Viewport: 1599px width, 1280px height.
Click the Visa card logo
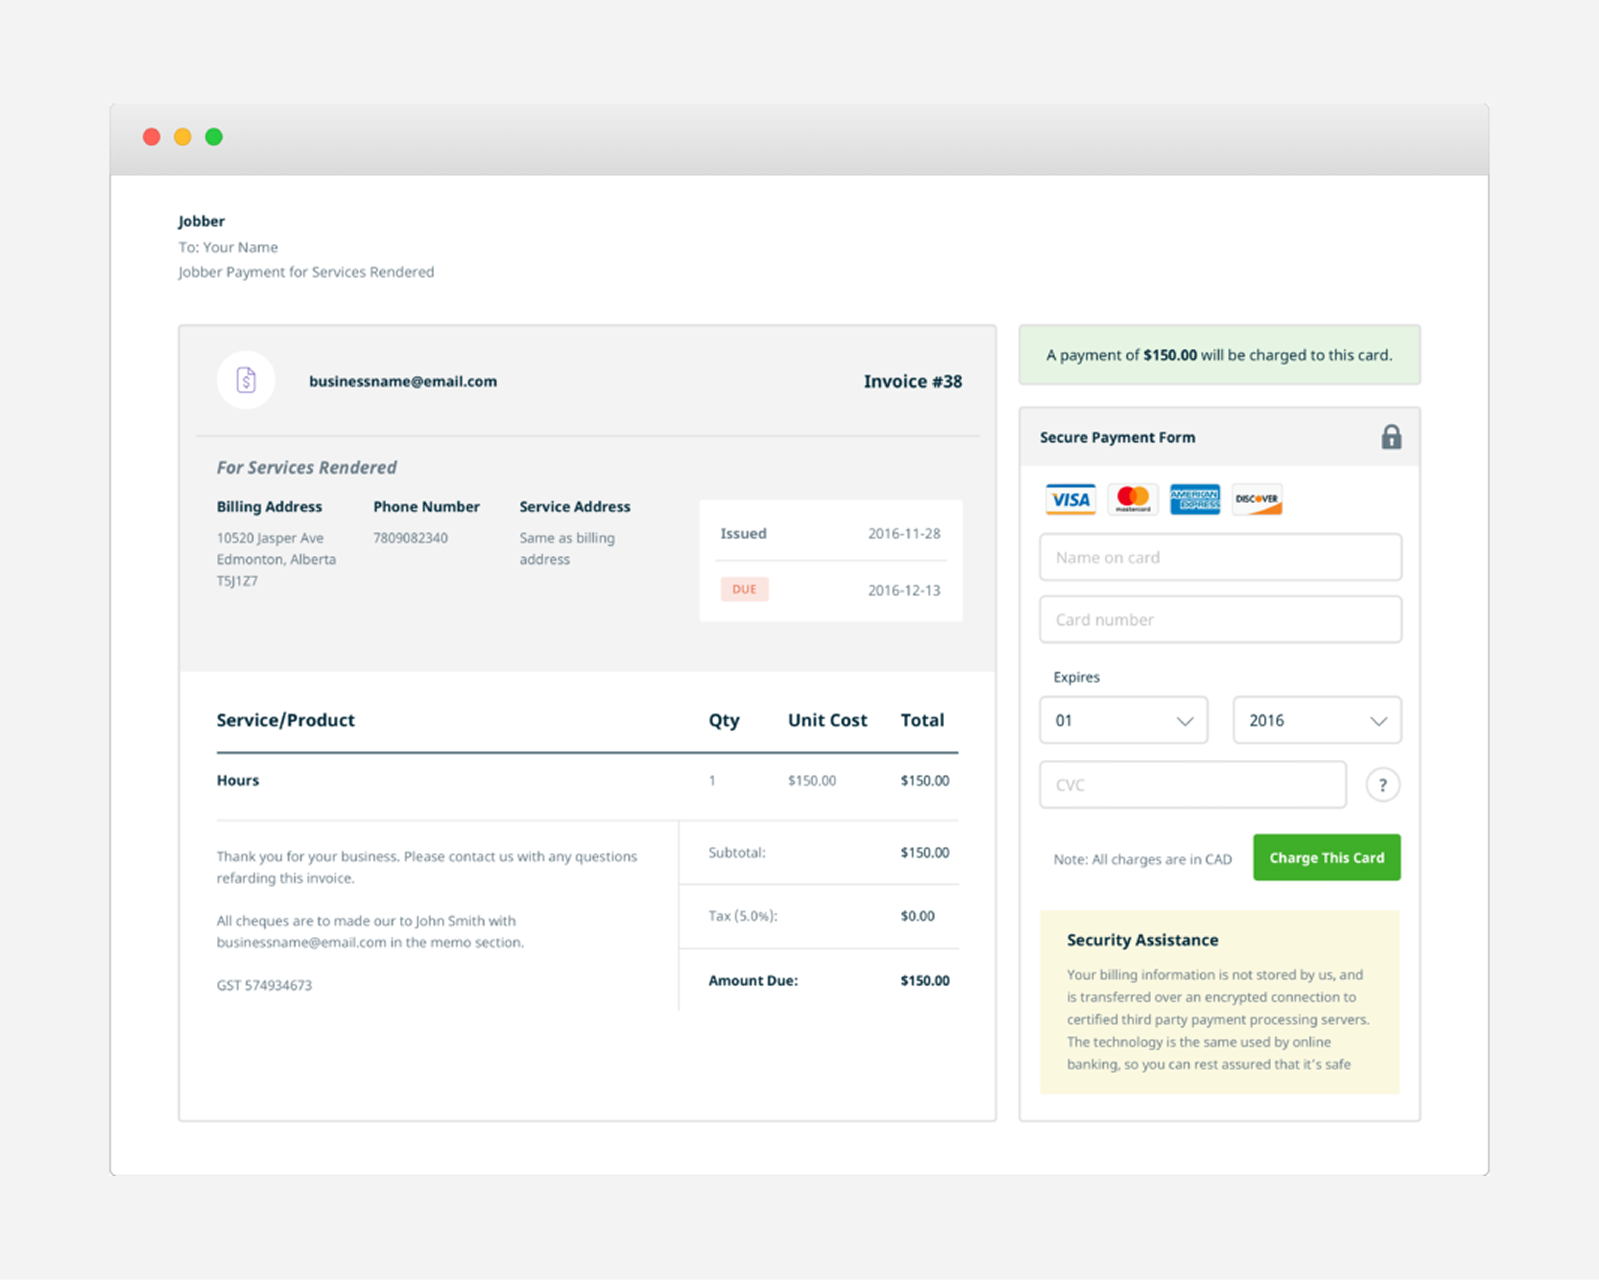pyautogui.click(x=1070, y=499)
